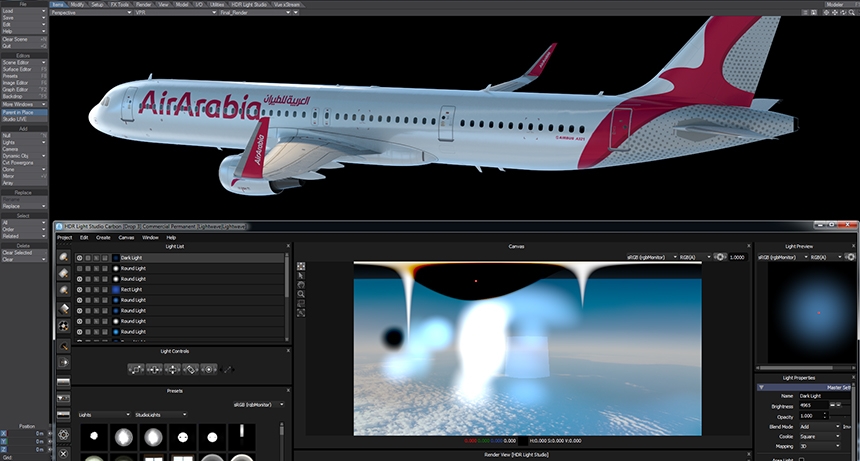This screenshot has width=860, height=461.
Task: Click the exposure icon in Light Preview header
Action: tap(850, 257)
